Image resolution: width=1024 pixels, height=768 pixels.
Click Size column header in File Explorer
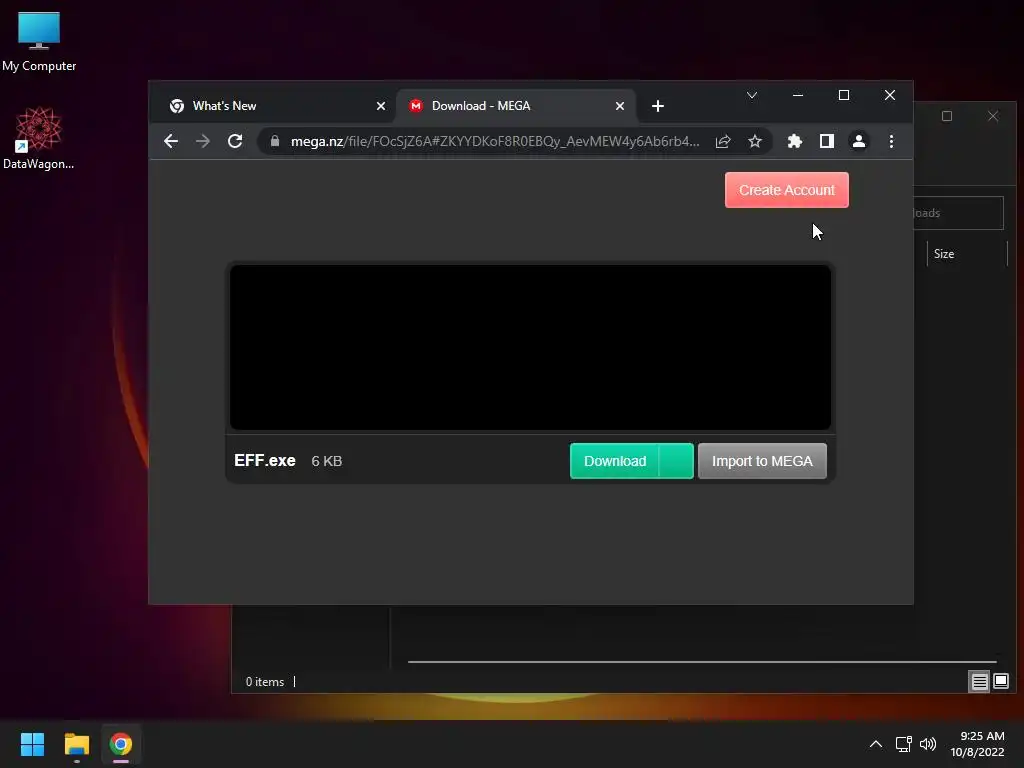click(x=967, y=254)
